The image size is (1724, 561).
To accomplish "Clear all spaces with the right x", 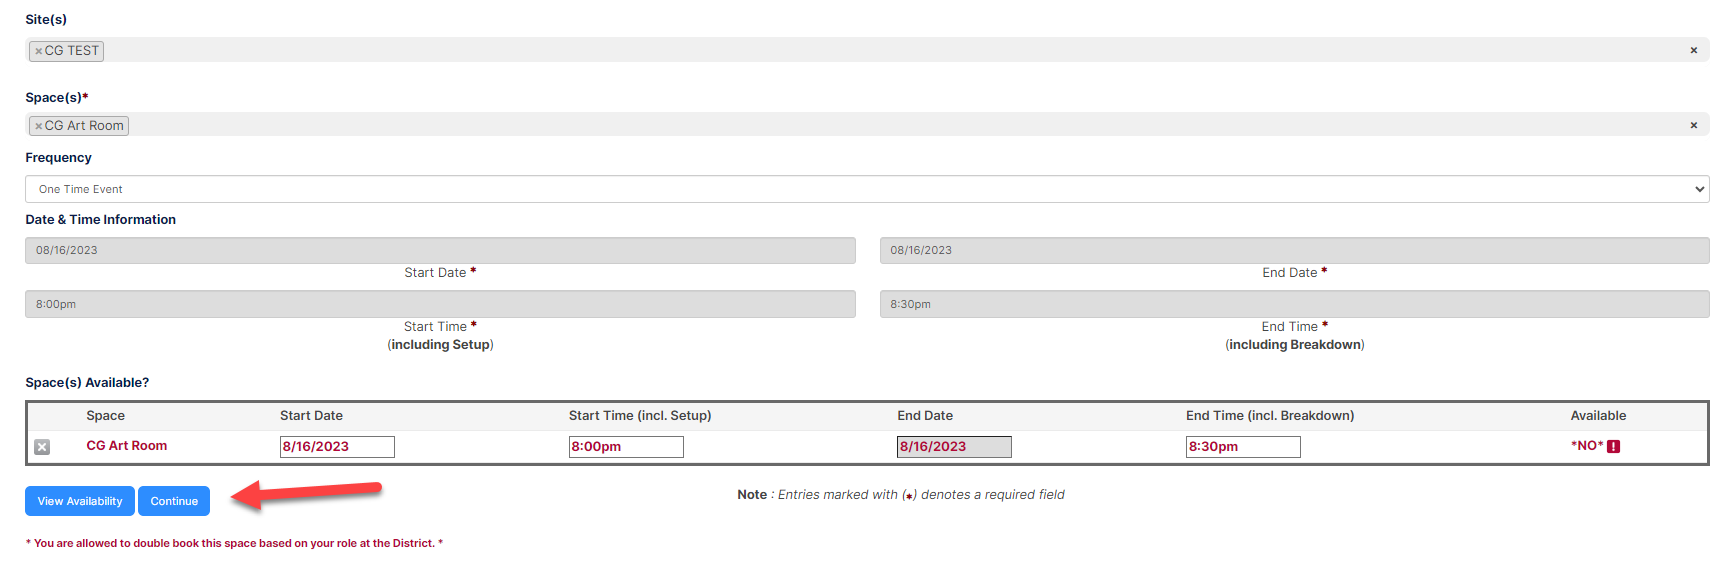I will (x=1693, y=125).
